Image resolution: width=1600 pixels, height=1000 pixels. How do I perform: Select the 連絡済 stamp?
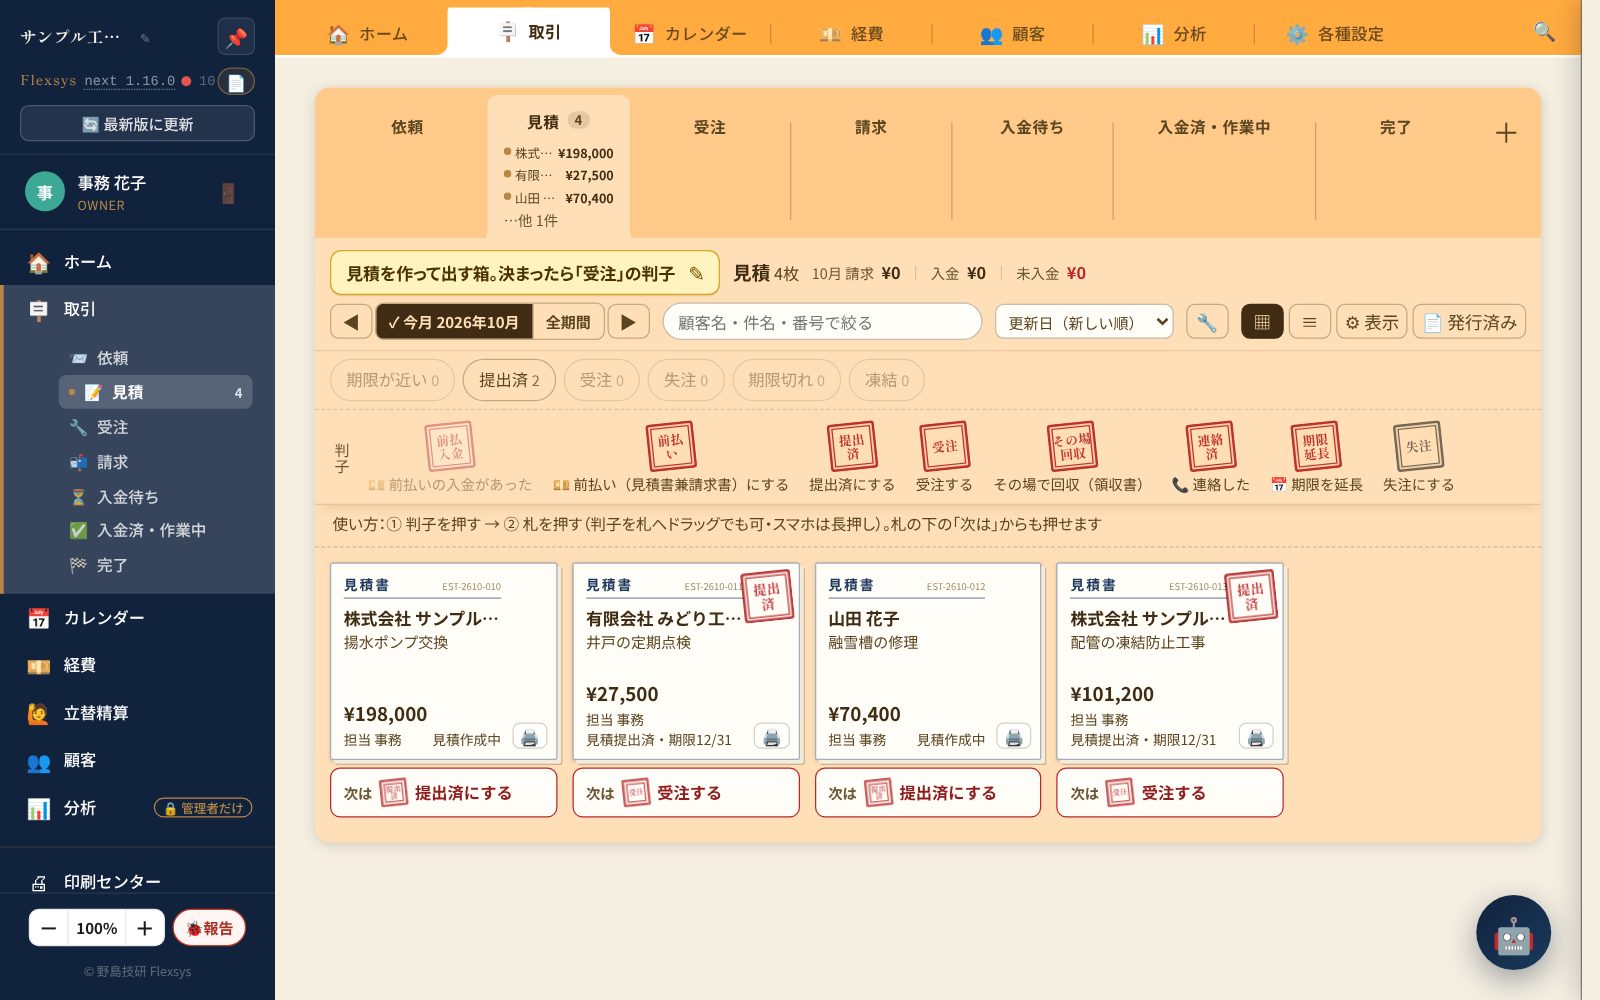[x=1211, y=446]
